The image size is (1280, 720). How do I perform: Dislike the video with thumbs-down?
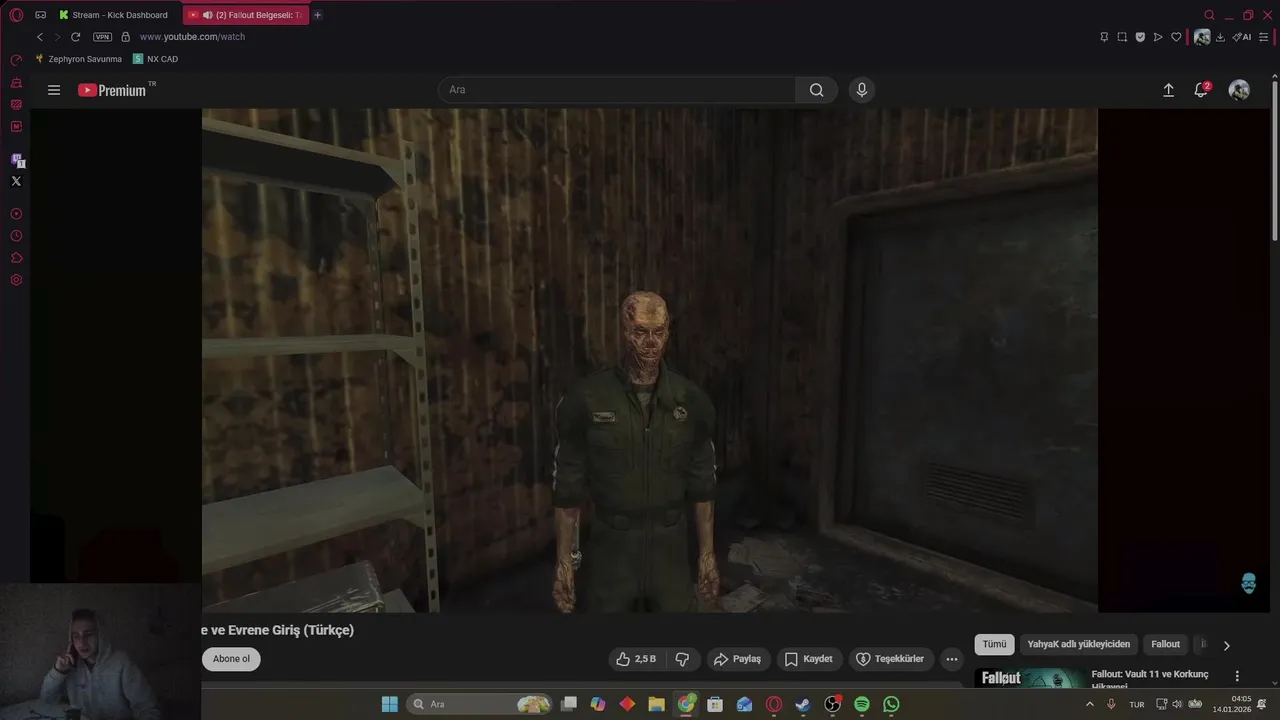pyautogui.click(x=682, y=659)
